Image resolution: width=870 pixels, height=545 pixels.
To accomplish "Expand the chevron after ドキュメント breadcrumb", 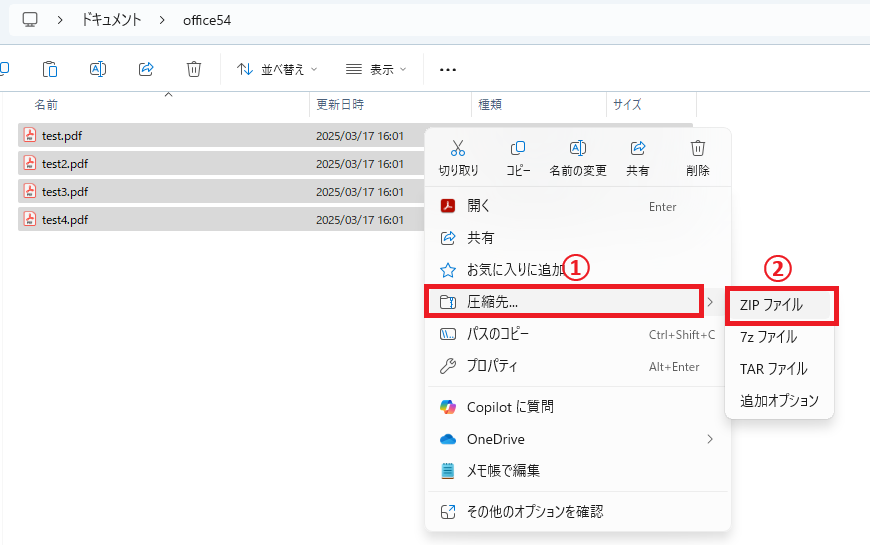I will click(x=162, y=20).
